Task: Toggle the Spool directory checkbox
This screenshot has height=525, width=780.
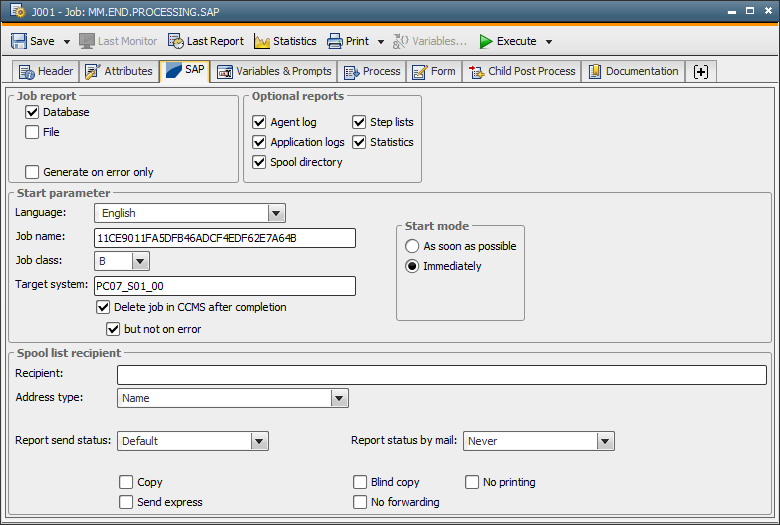Action: (x=260, y=162)
